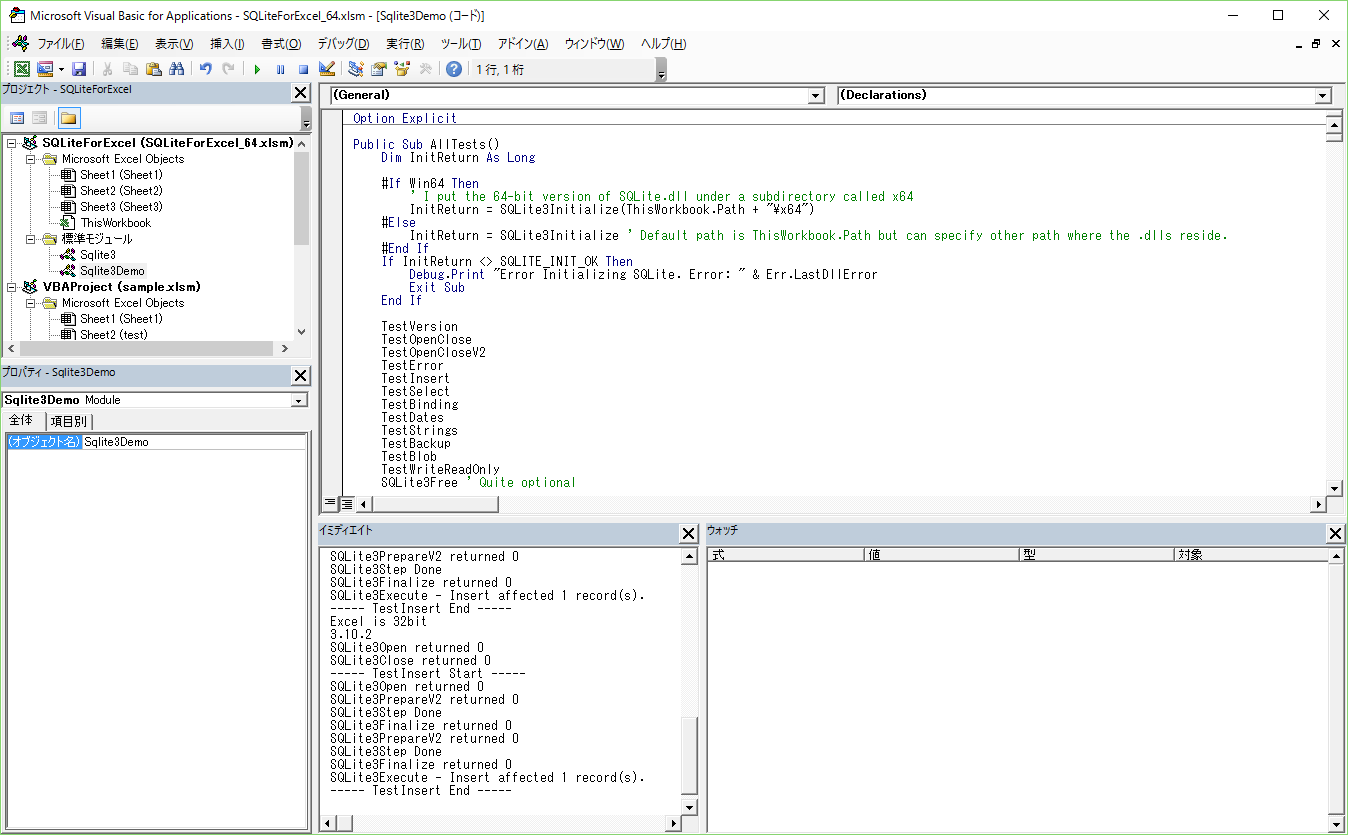Click the View Microsoft Excel icon
Screen dimensions: 1348x835
pos(21,68)
